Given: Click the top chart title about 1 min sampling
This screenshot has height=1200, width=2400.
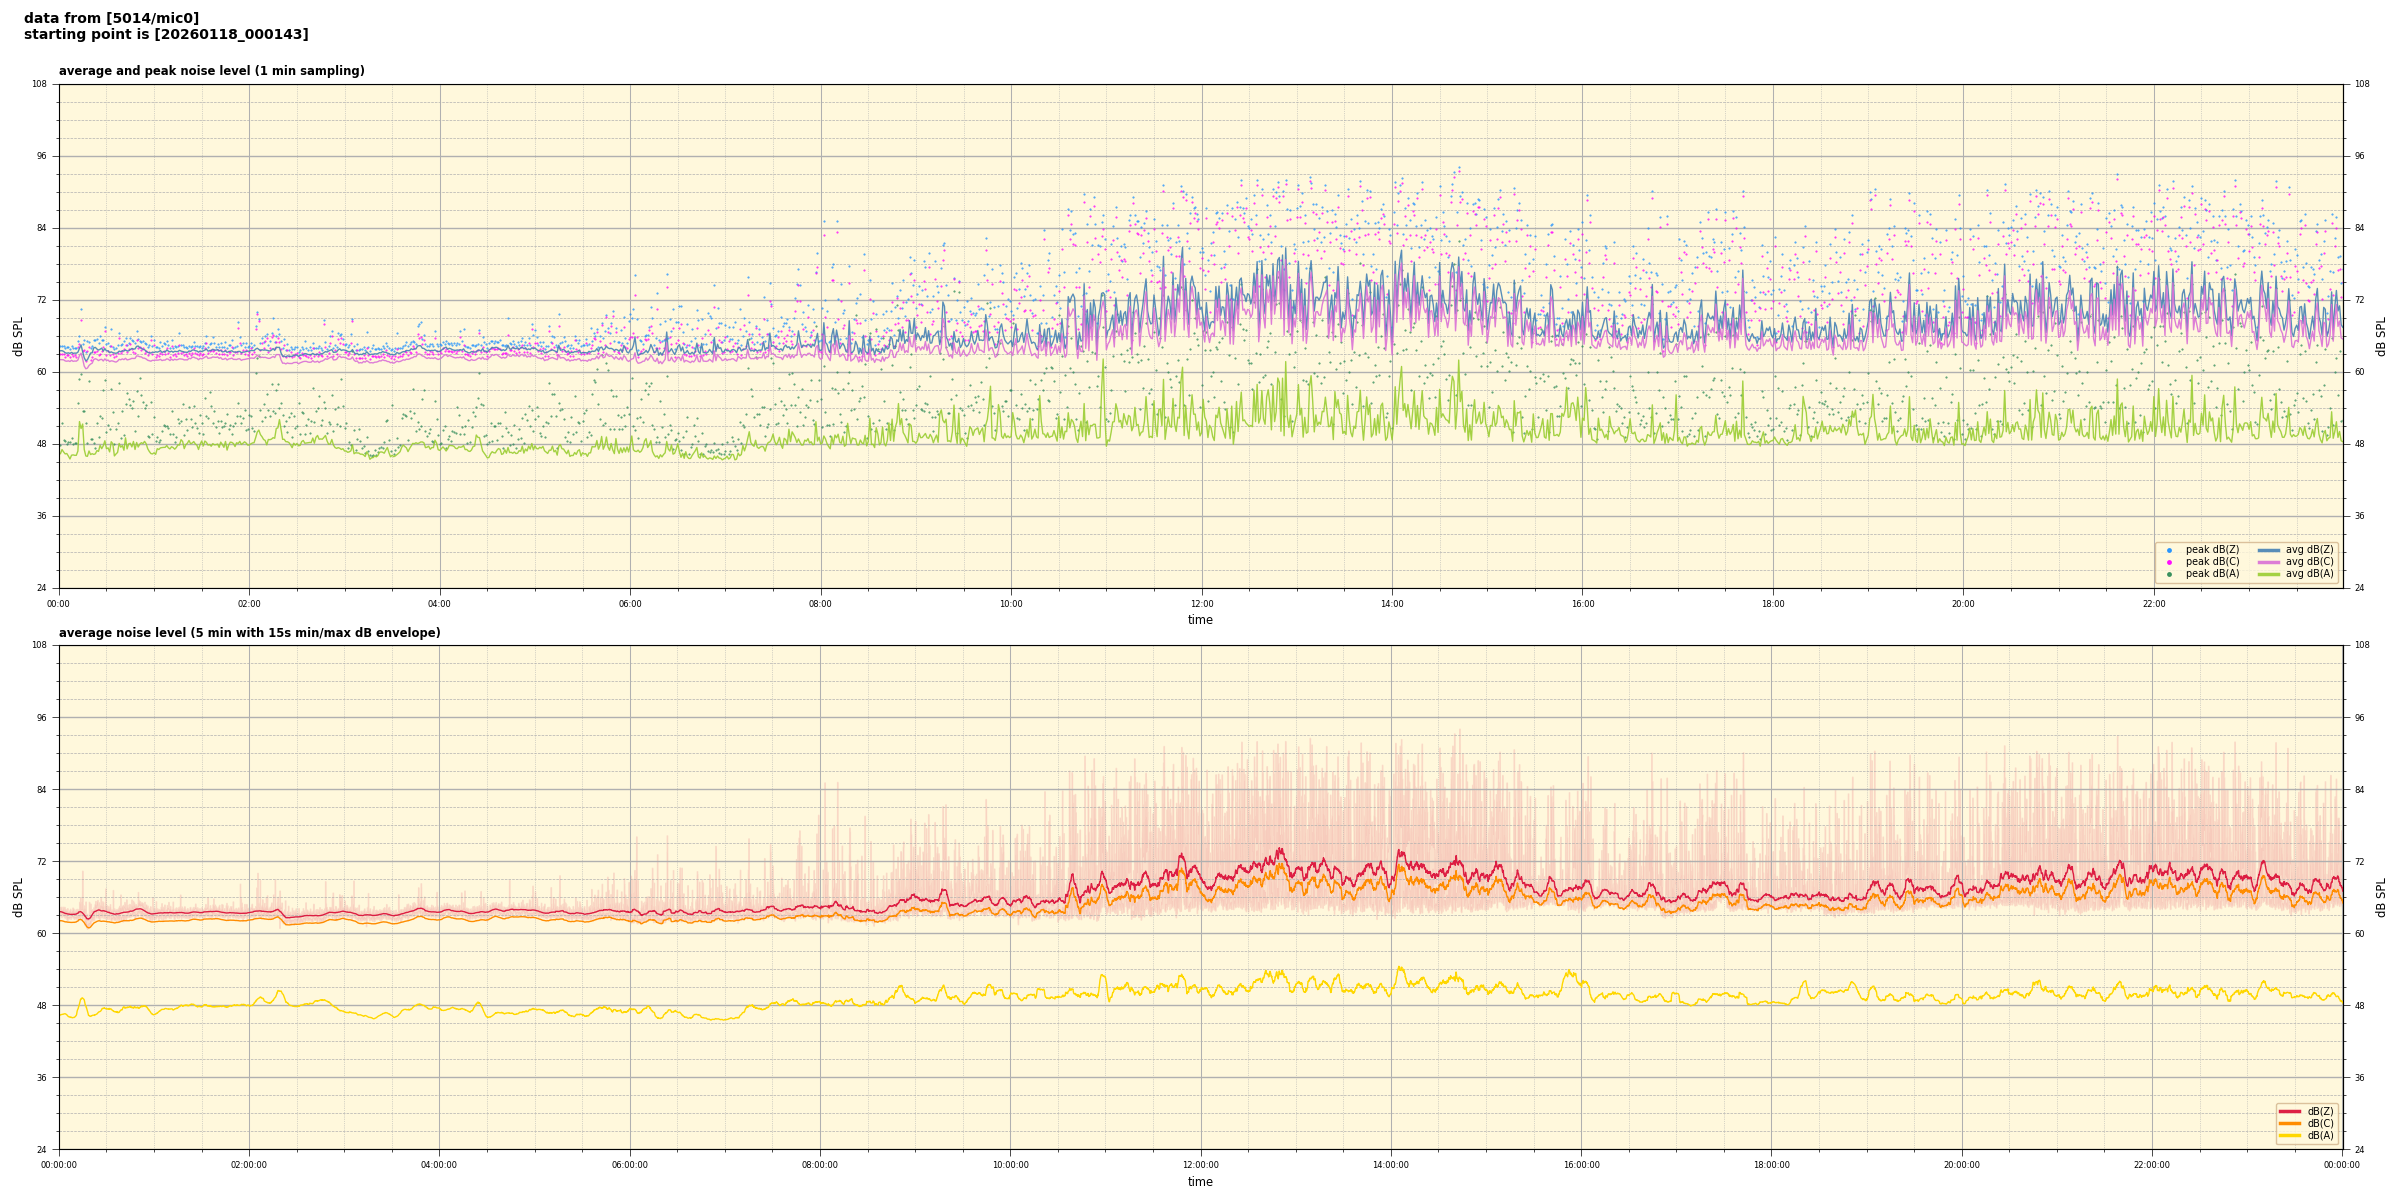Looking at the screenshot, I should [211, 71].
